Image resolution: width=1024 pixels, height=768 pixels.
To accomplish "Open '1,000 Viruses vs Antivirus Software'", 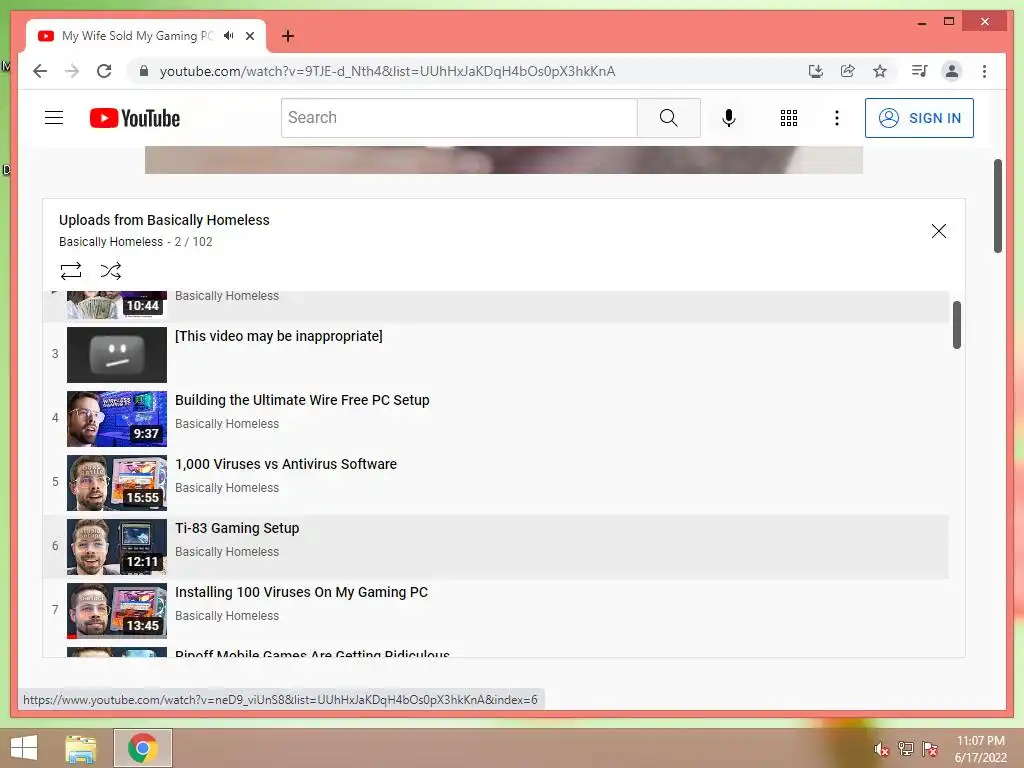I will (x=286, y=464).
